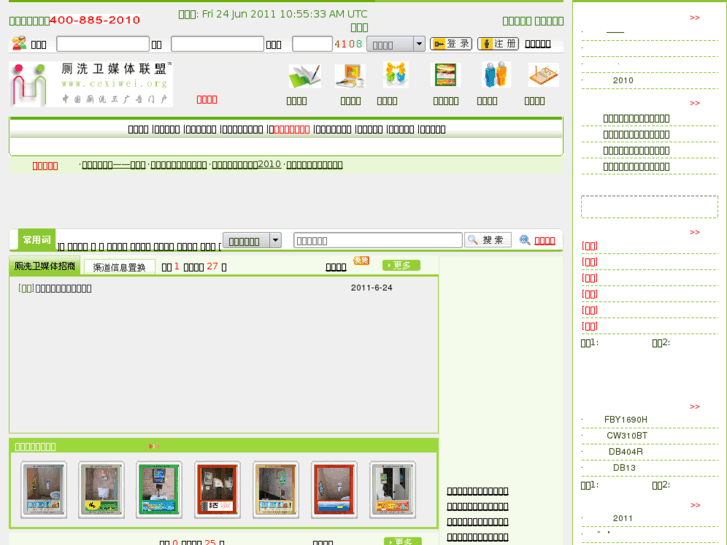Image resolution: width=727 pixels, height=545 pixels.
Task: Click the red link beside the site logo
Action: (x=207, y=100)
